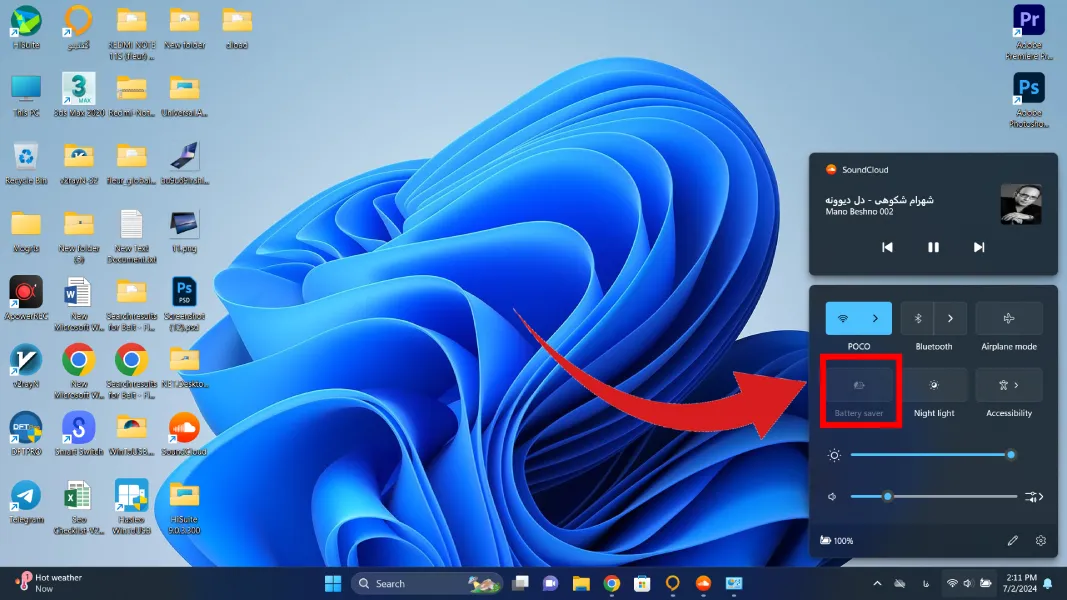1067x600 pixels.
Task: Skip to the next track
Action: click(x=979, y=247)
